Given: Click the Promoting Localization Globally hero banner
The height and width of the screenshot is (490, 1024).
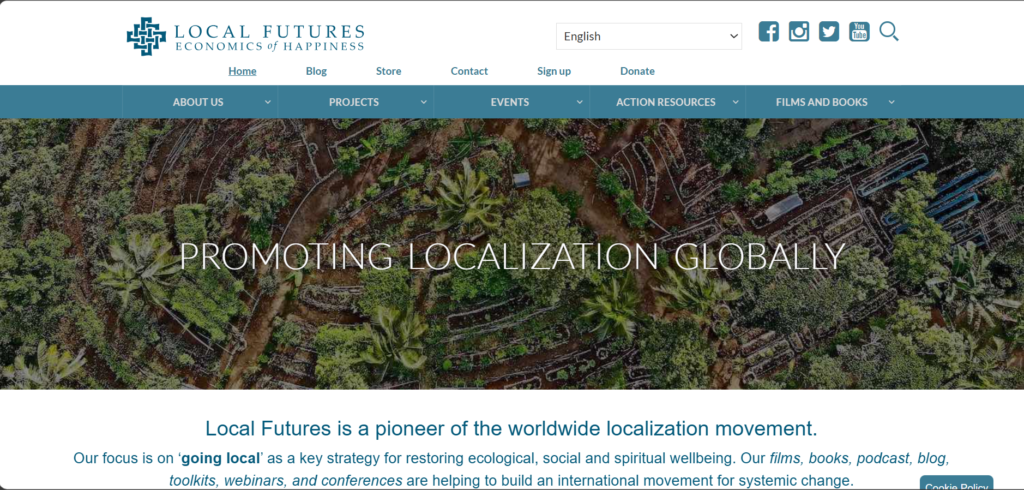Looking at the screenshot, I should (x=512, y=253).
